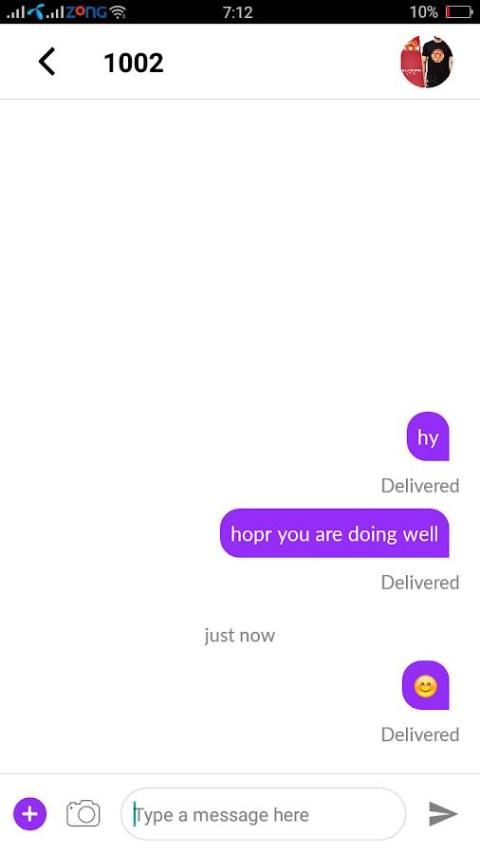Tap the 7:12 clock in status bar

click(238, 12)
